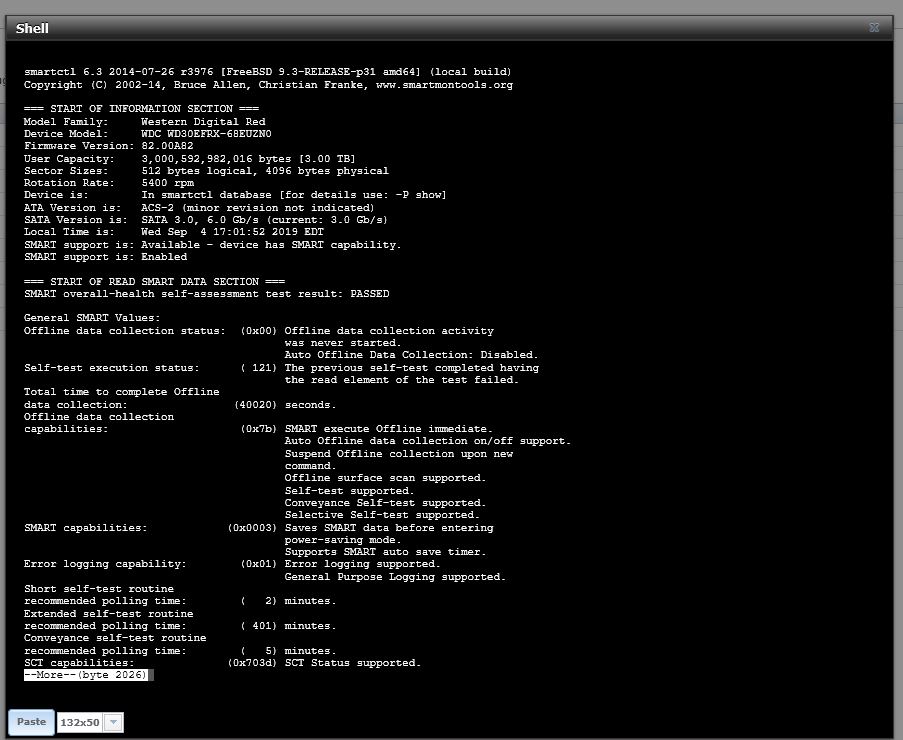This screenshot has width=903, height=740.
Task: Click the PASSED health result text
Action: pyautogui.click(x=370, y=294)
